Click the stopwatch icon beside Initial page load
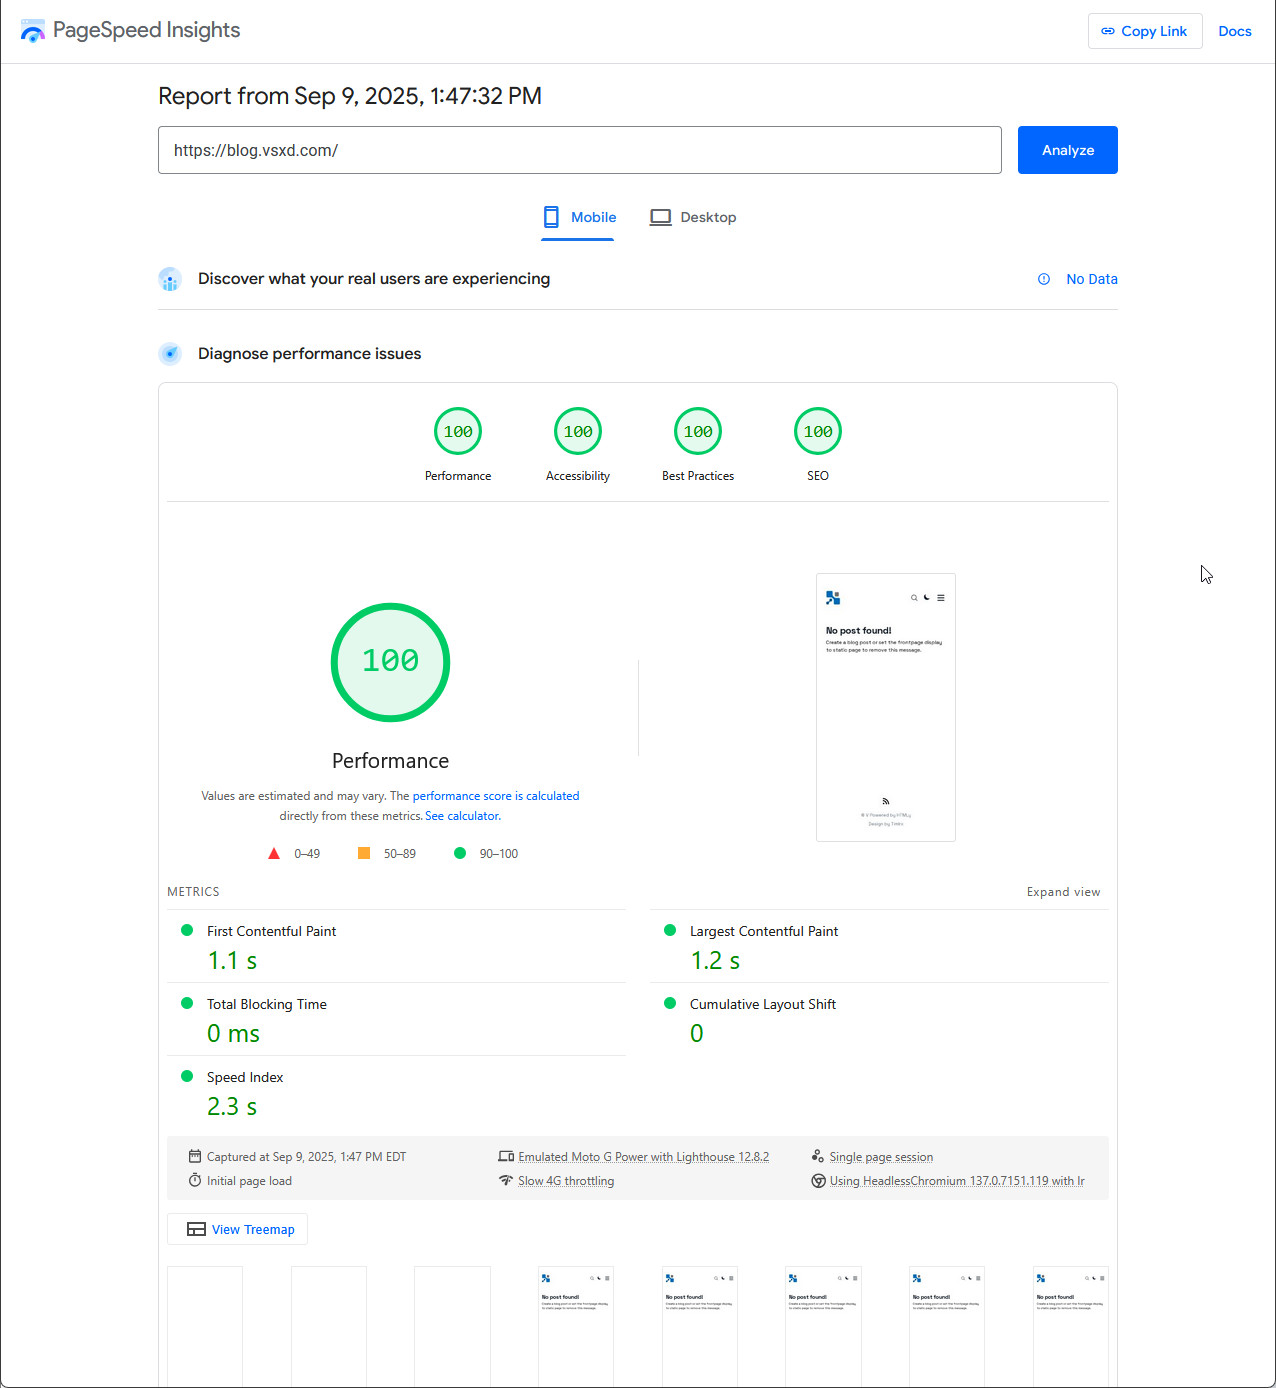 tap(195, 1180)
